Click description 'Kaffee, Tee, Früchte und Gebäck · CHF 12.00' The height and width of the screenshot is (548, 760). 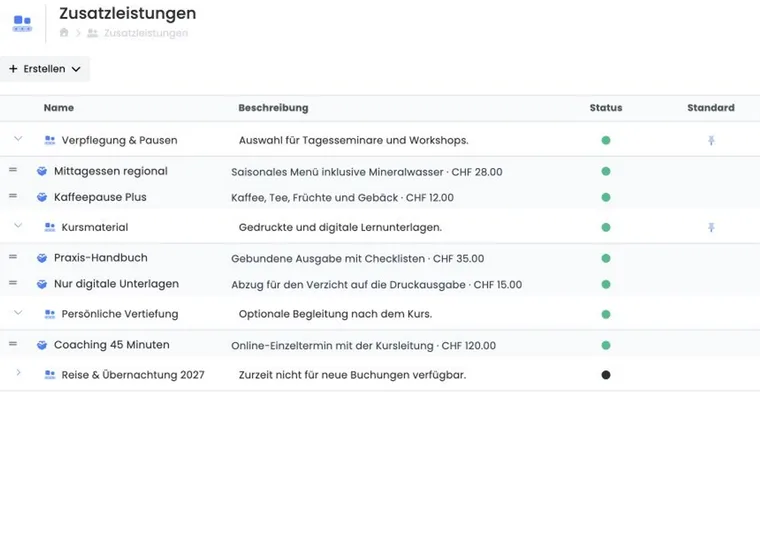[x=342, y=198]
